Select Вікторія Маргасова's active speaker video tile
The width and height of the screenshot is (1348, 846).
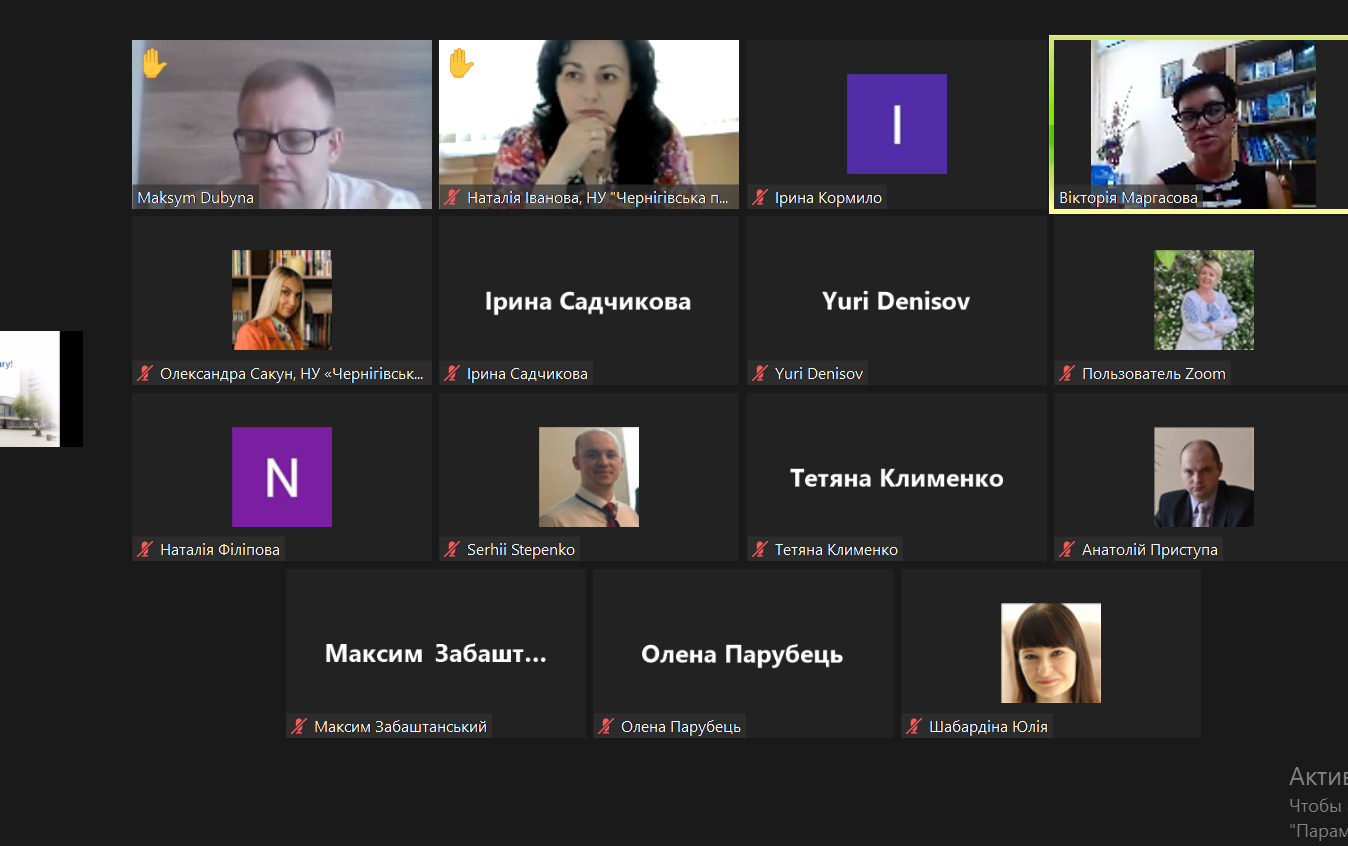[1199, 124]
